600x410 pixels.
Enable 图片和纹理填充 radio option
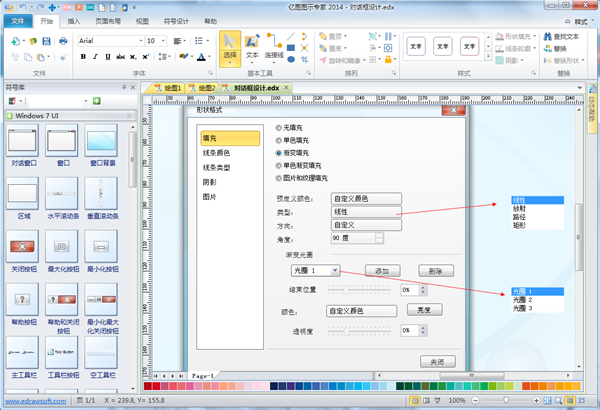pyautogui.click(x=279, y=178)
